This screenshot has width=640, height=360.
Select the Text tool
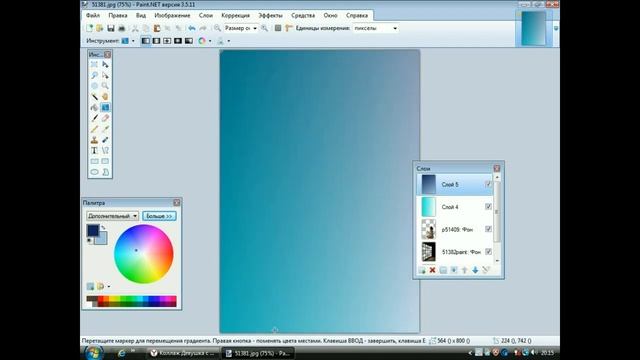click(94, 150)
